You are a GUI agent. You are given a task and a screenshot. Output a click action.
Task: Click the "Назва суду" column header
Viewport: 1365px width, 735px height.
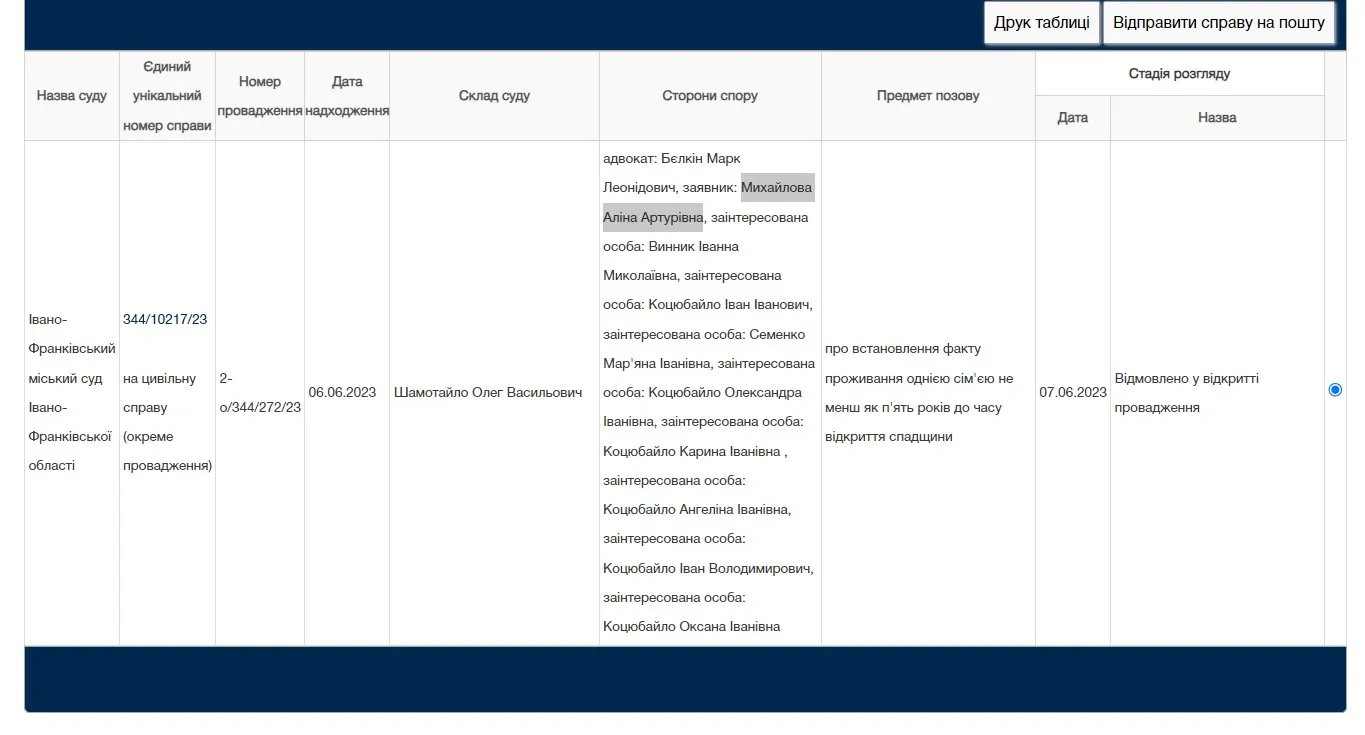click(72, 96)
